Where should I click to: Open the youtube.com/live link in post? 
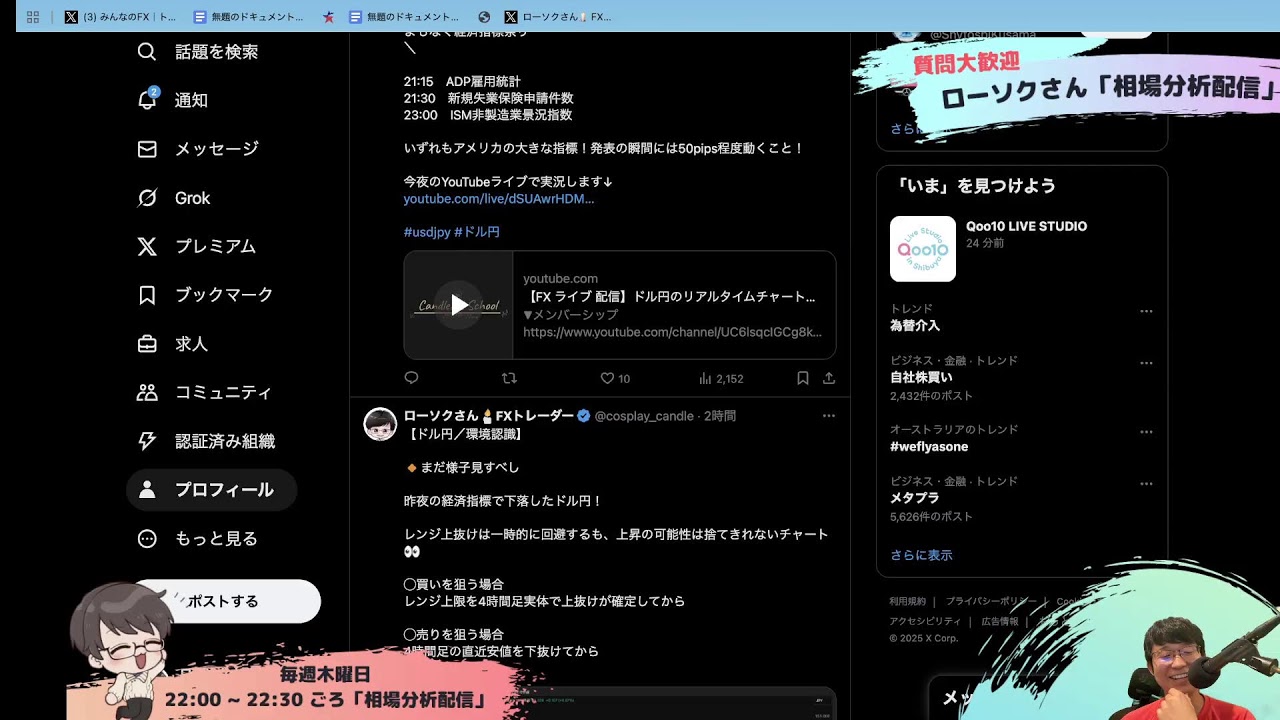(499, 199)
